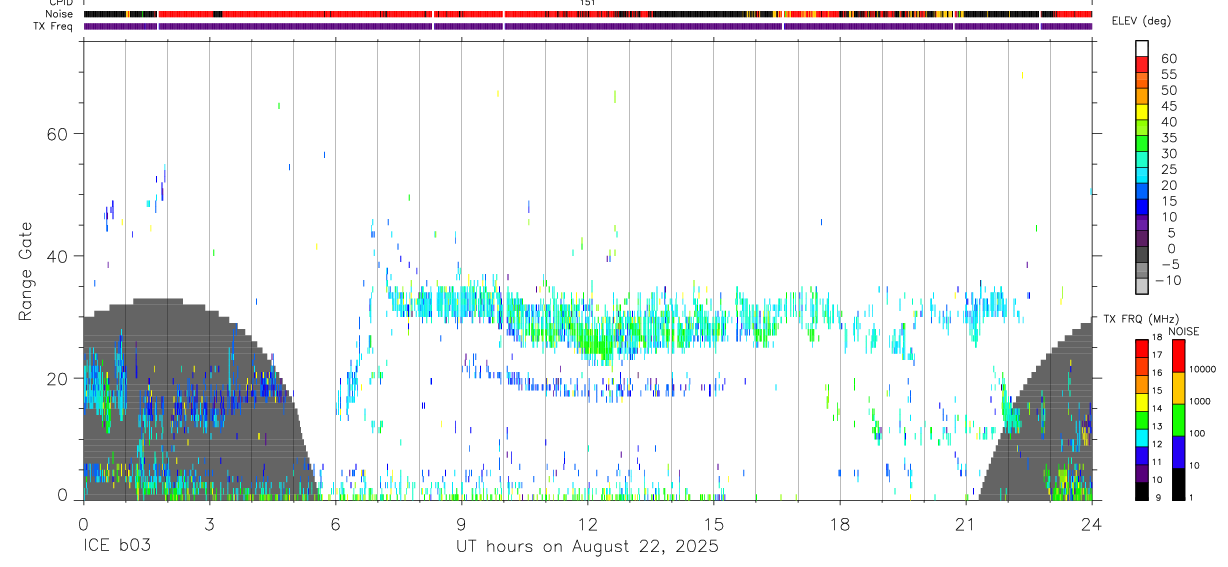This screenshot has width=1228, height=567.
Task: Select the blue segment of the NOISE color bar
Action: click(1178, 451)
